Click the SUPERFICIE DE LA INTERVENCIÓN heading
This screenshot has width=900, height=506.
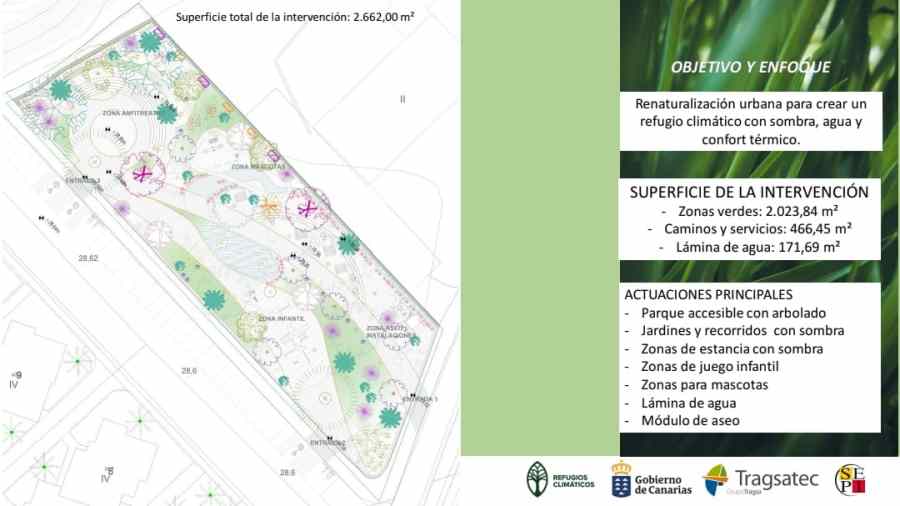click(x=749, y=192)
